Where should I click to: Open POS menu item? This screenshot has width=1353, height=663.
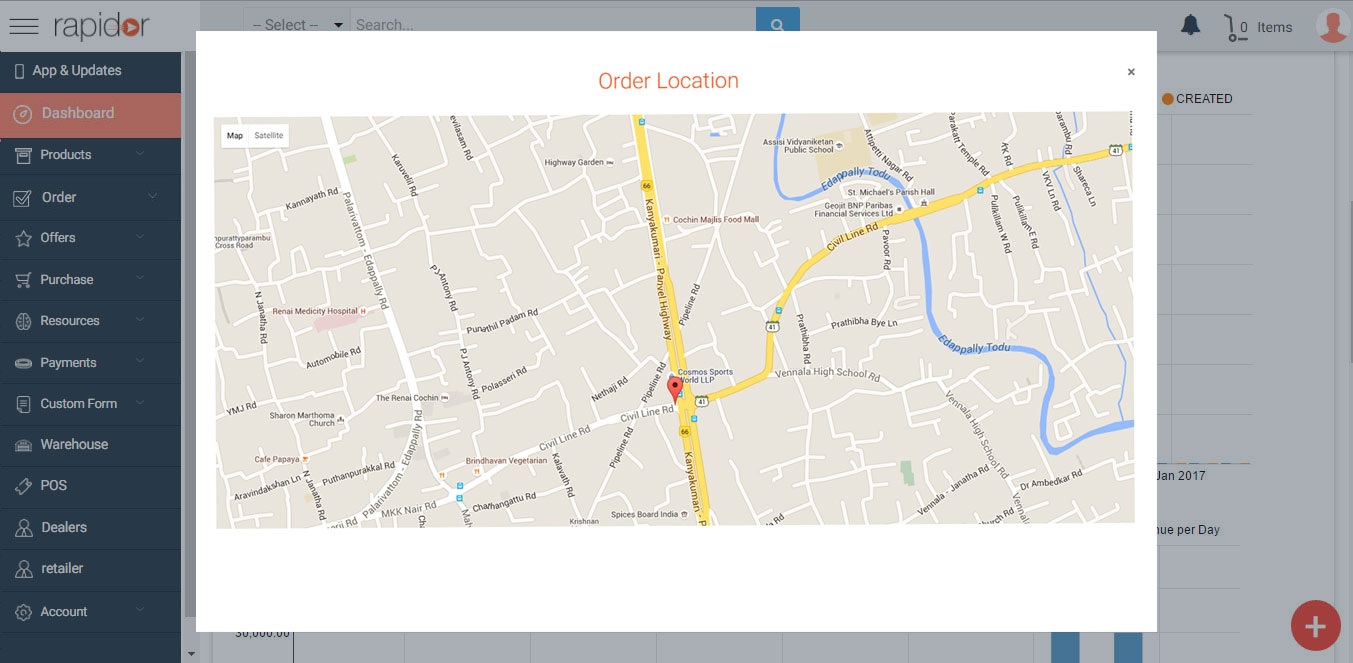click(90, 486)
